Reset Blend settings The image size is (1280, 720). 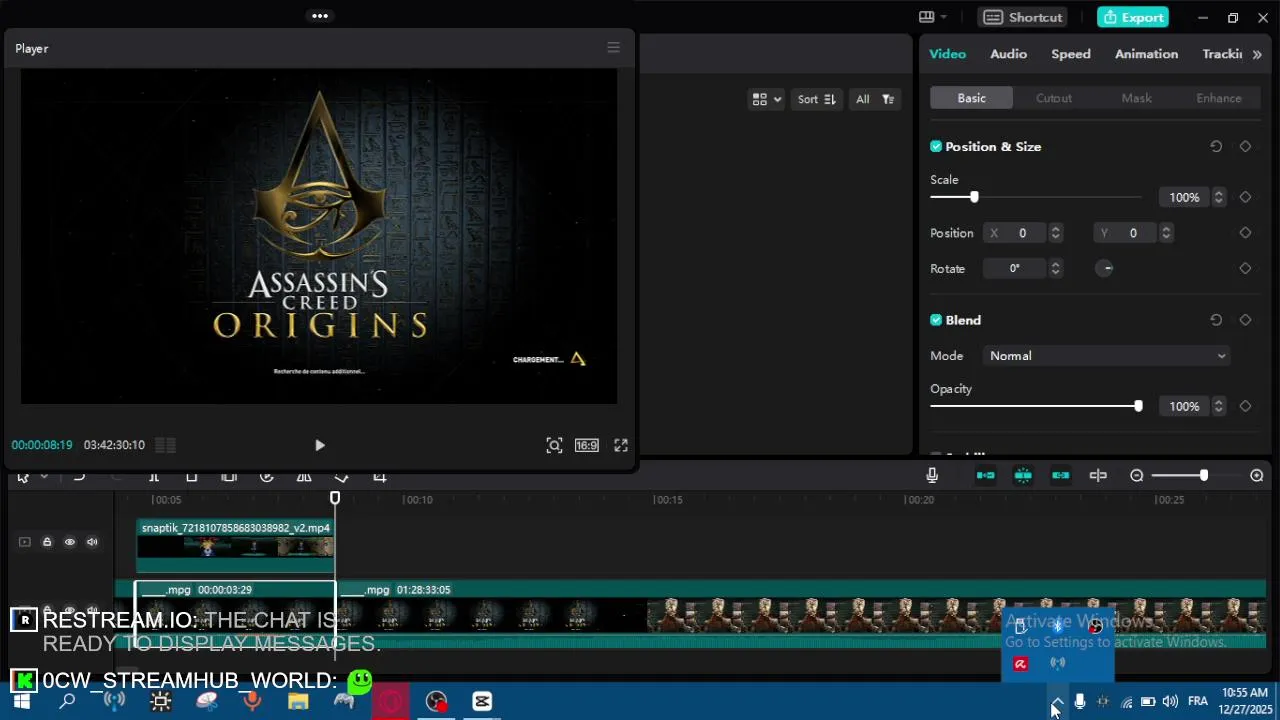coord(1216,320)
